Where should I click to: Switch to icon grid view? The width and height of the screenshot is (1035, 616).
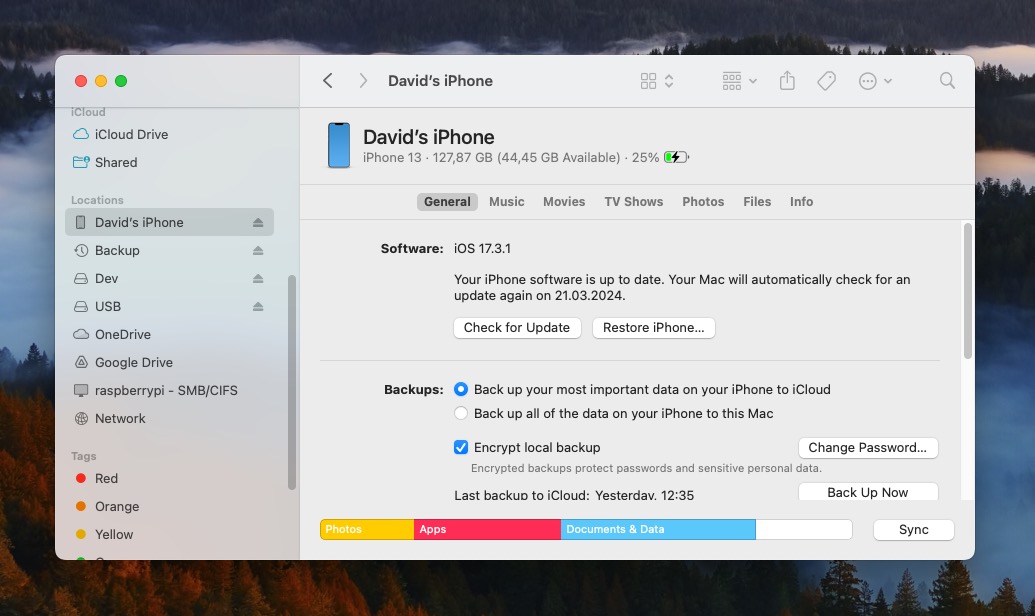648,81
